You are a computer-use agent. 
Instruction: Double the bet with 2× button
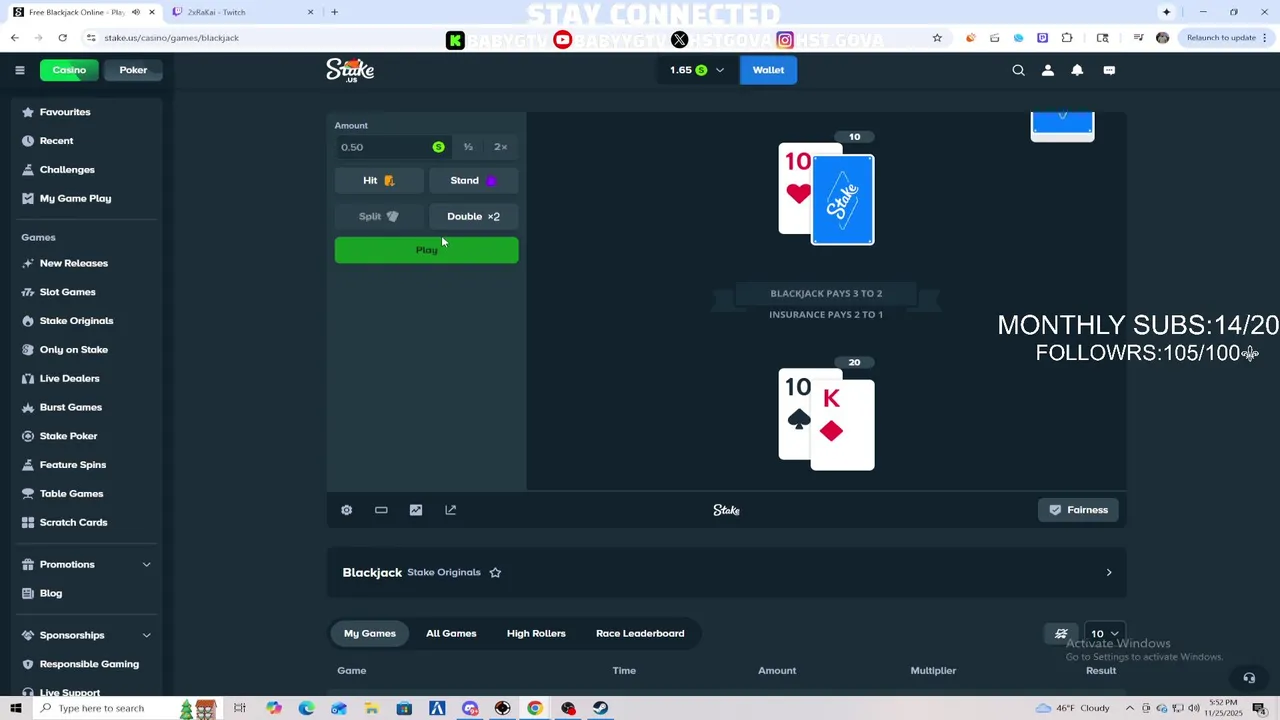pyautogui.click(x=500, y=147)
